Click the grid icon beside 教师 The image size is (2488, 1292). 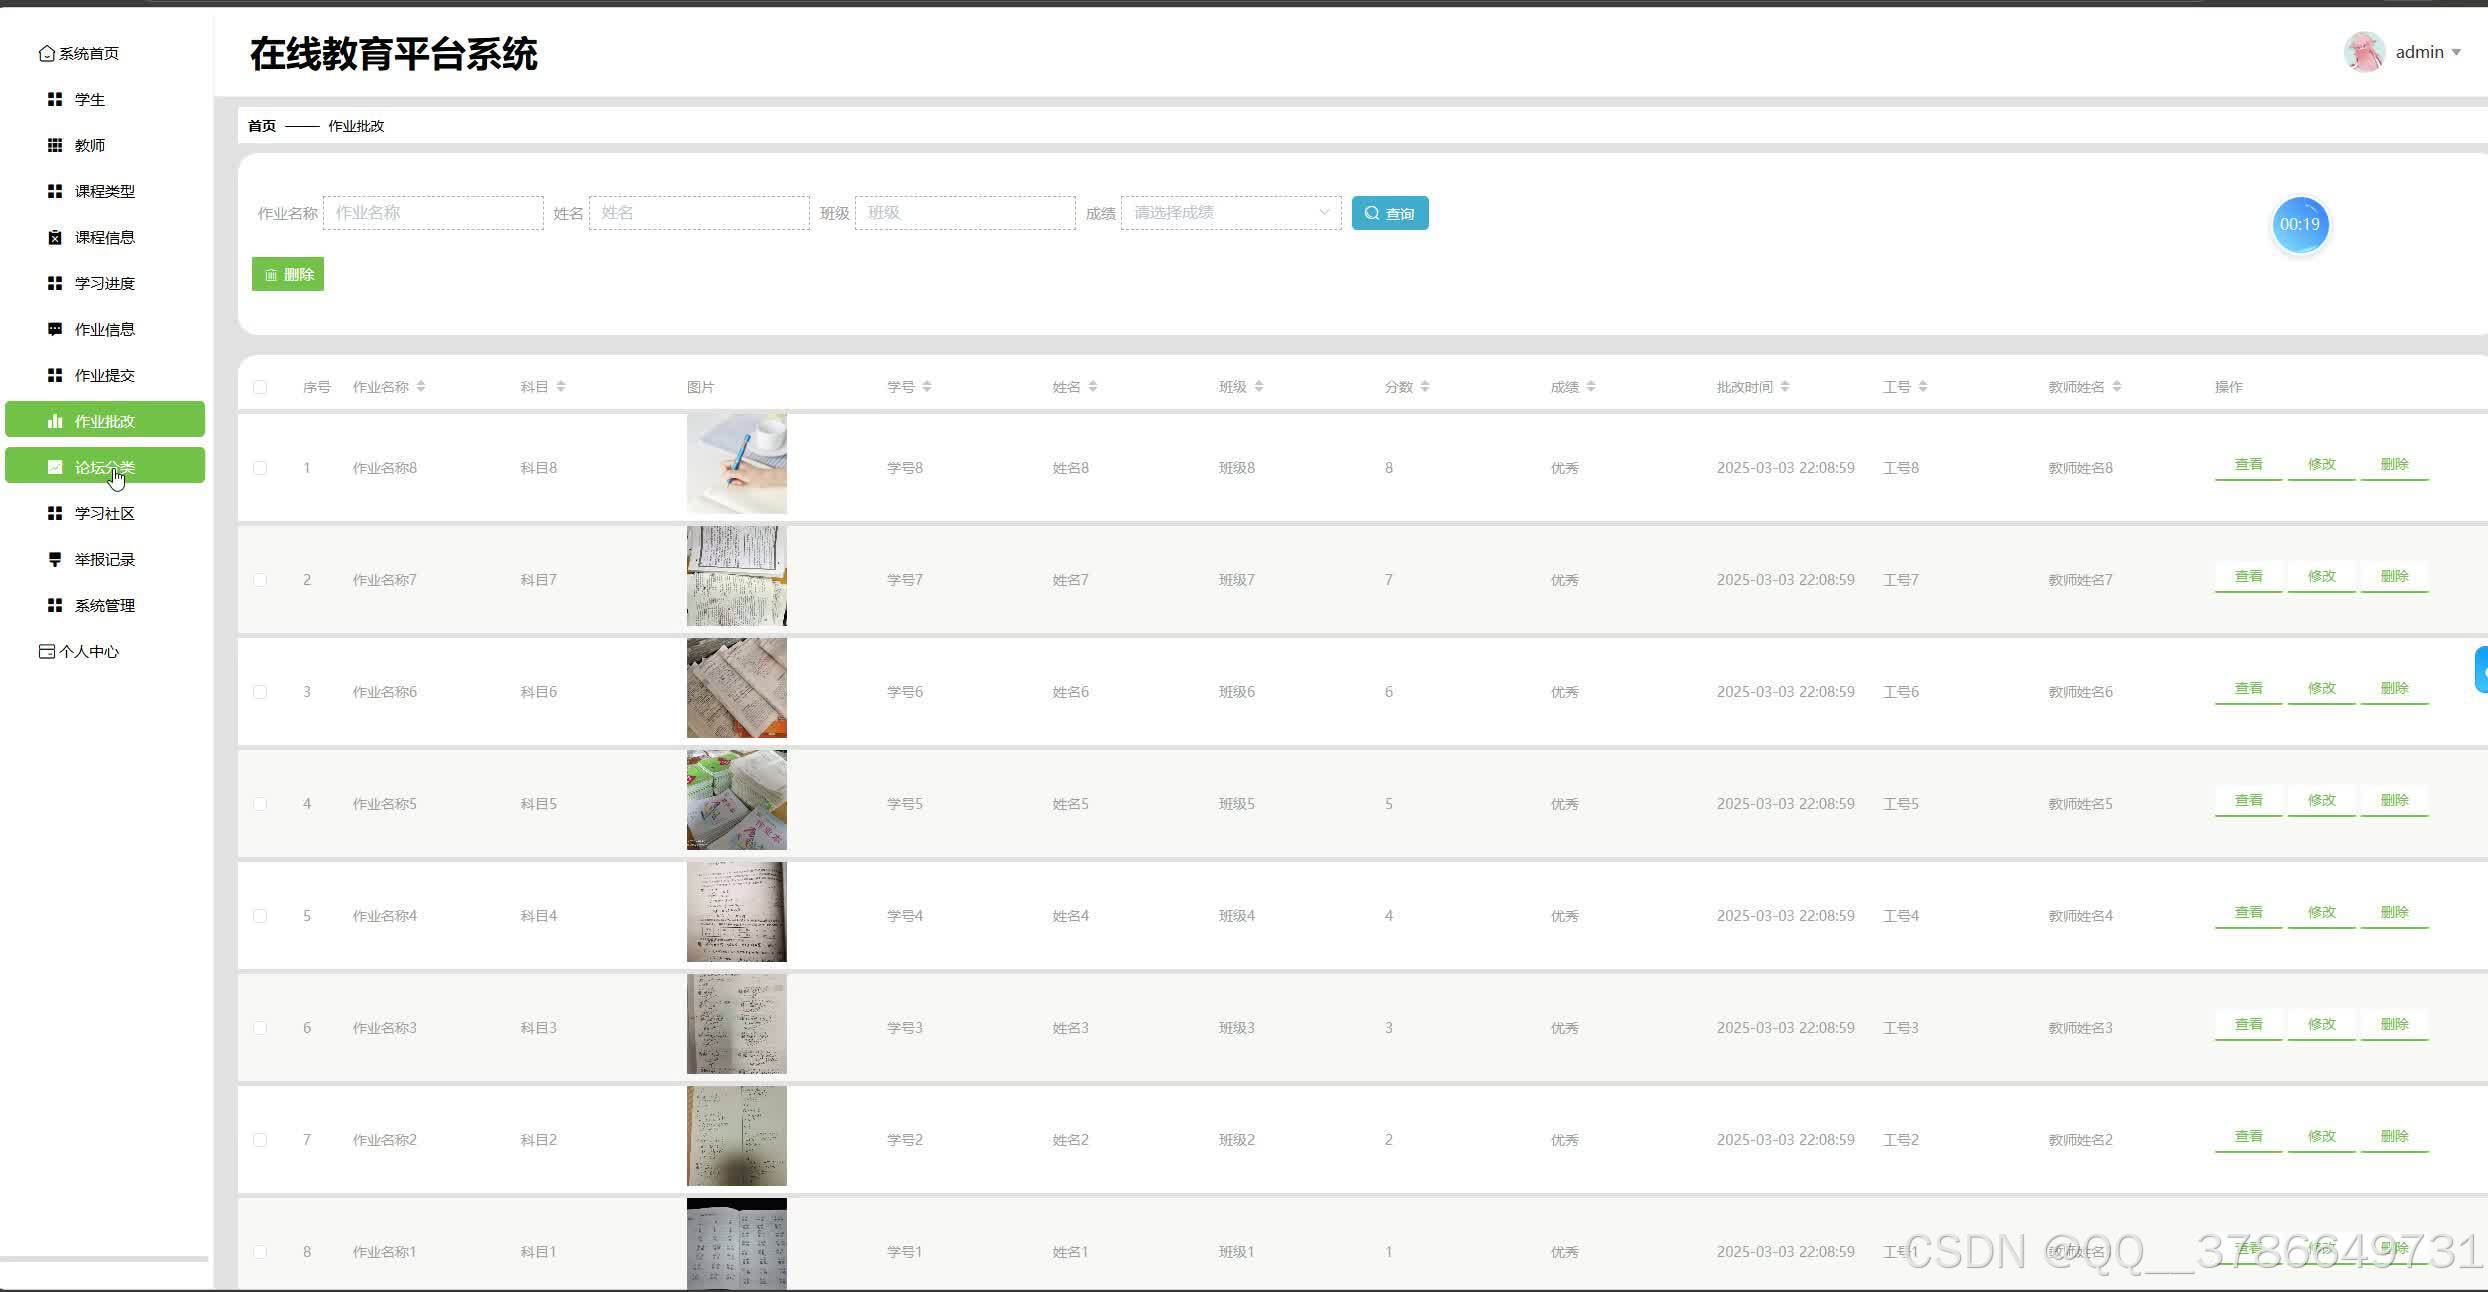click(55, 145)
